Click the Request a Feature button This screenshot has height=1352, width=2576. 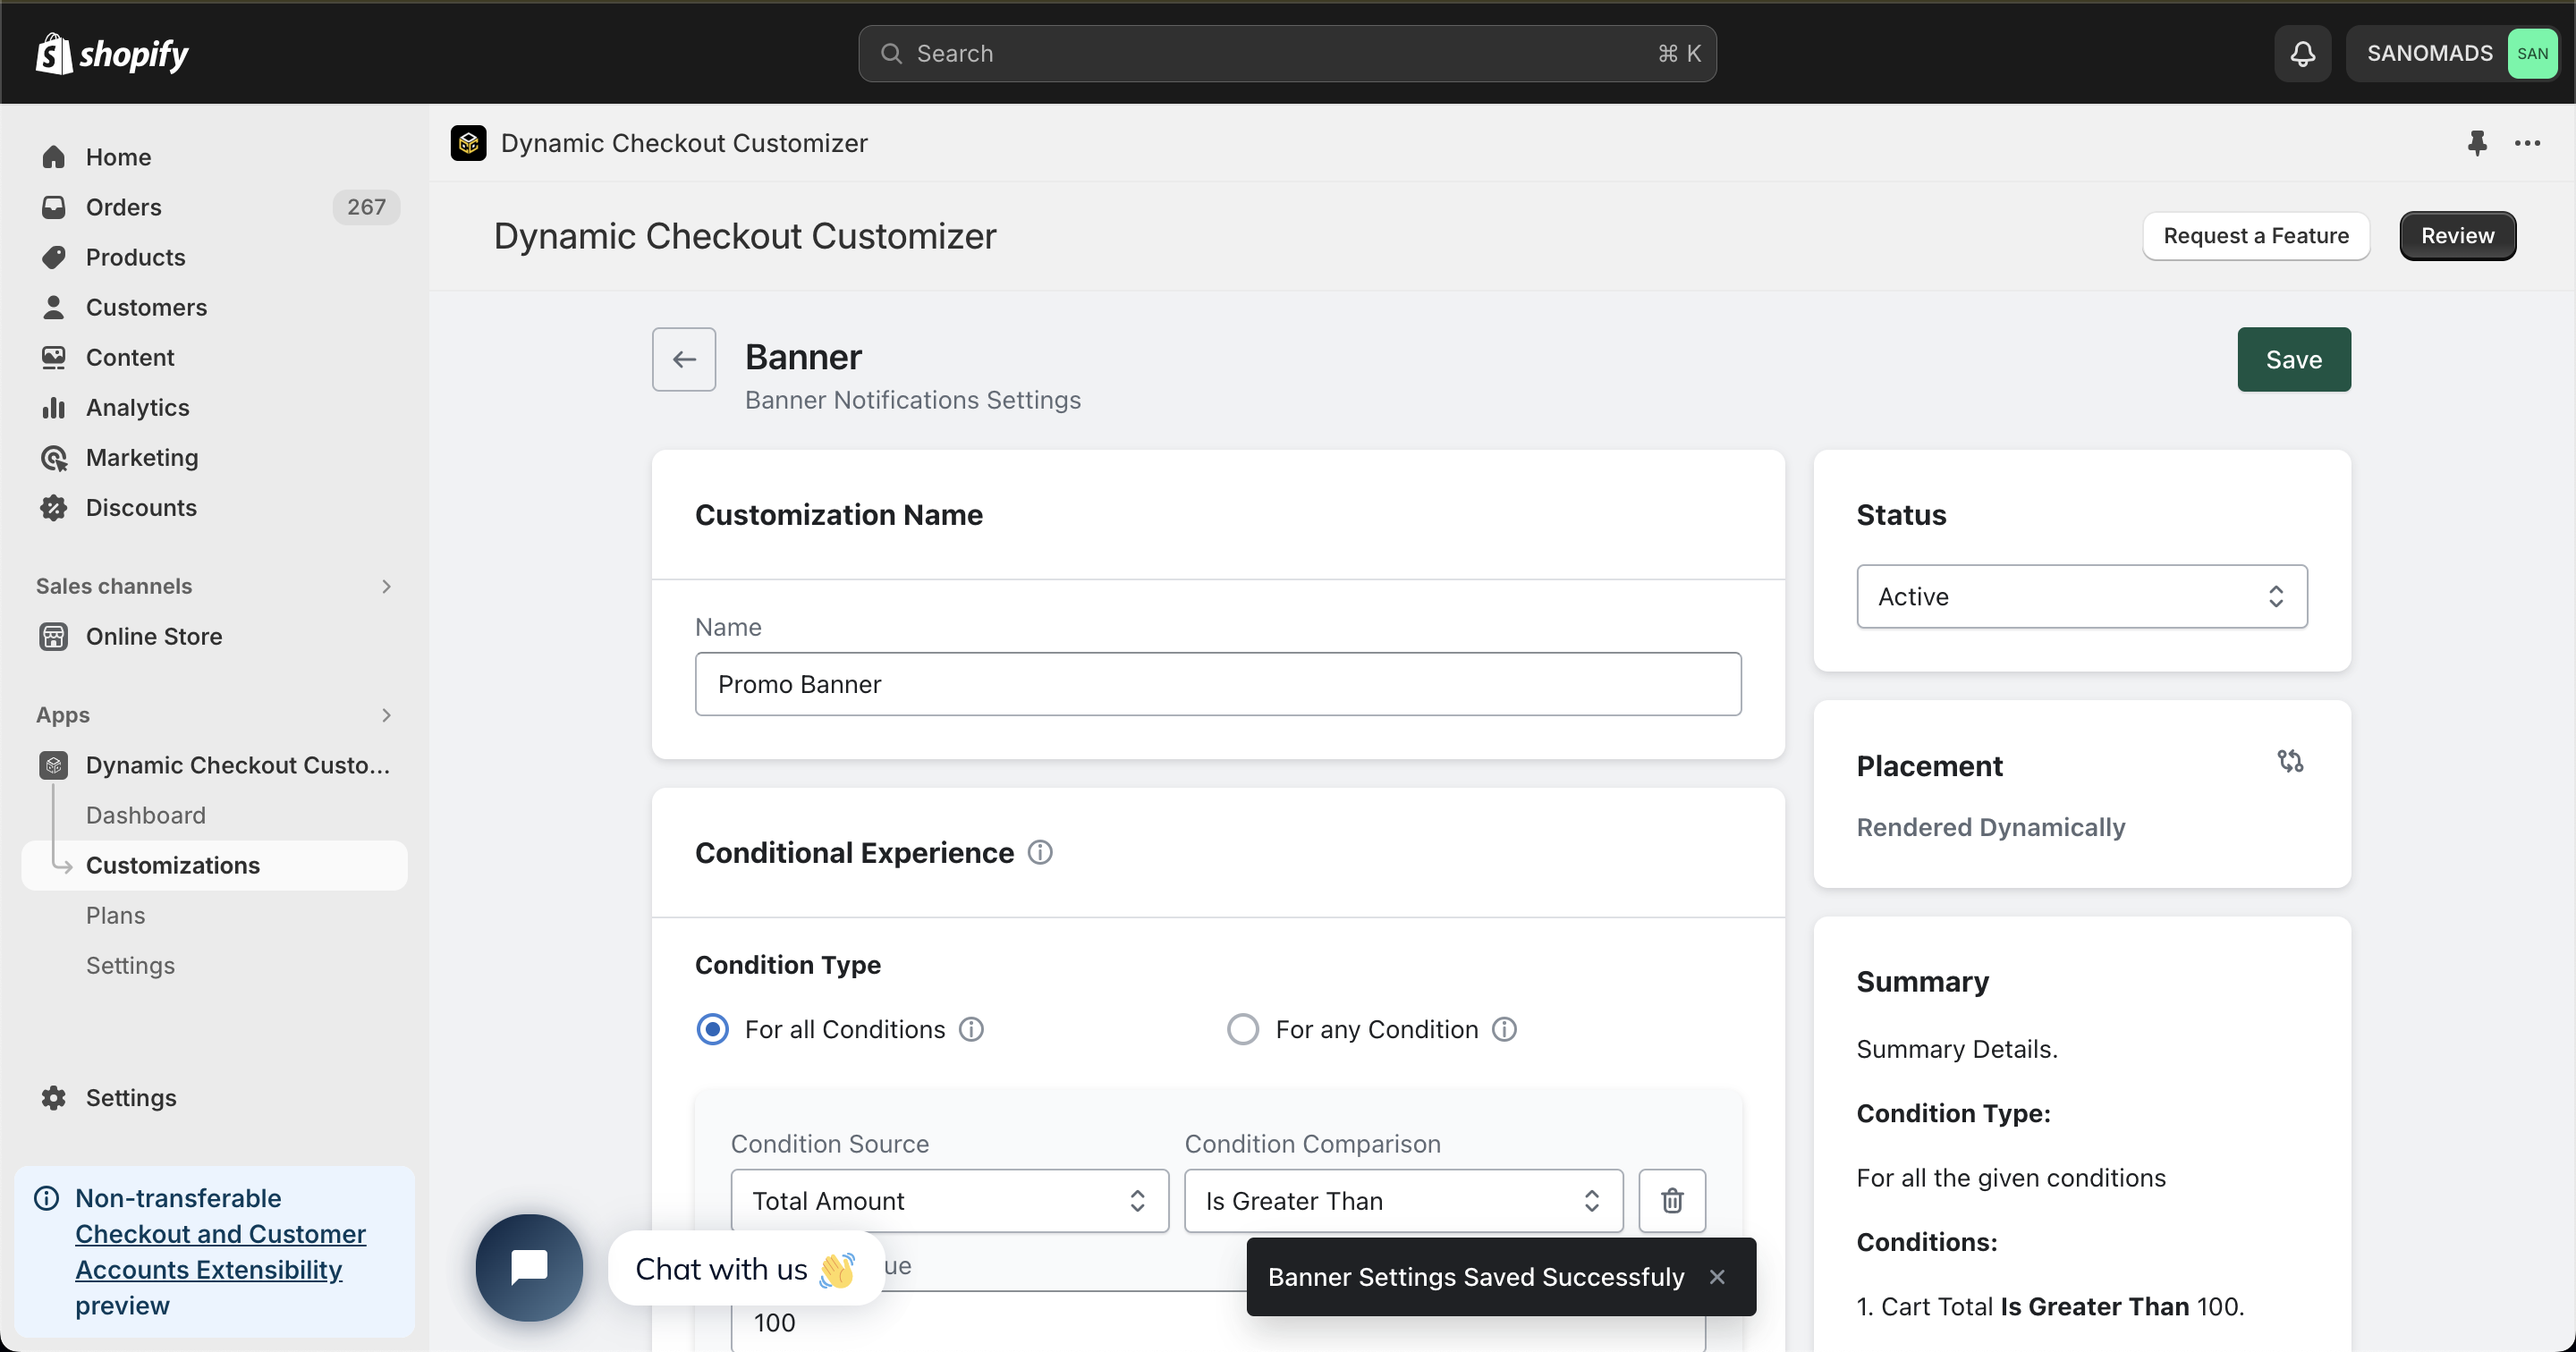coord(2255,235)
